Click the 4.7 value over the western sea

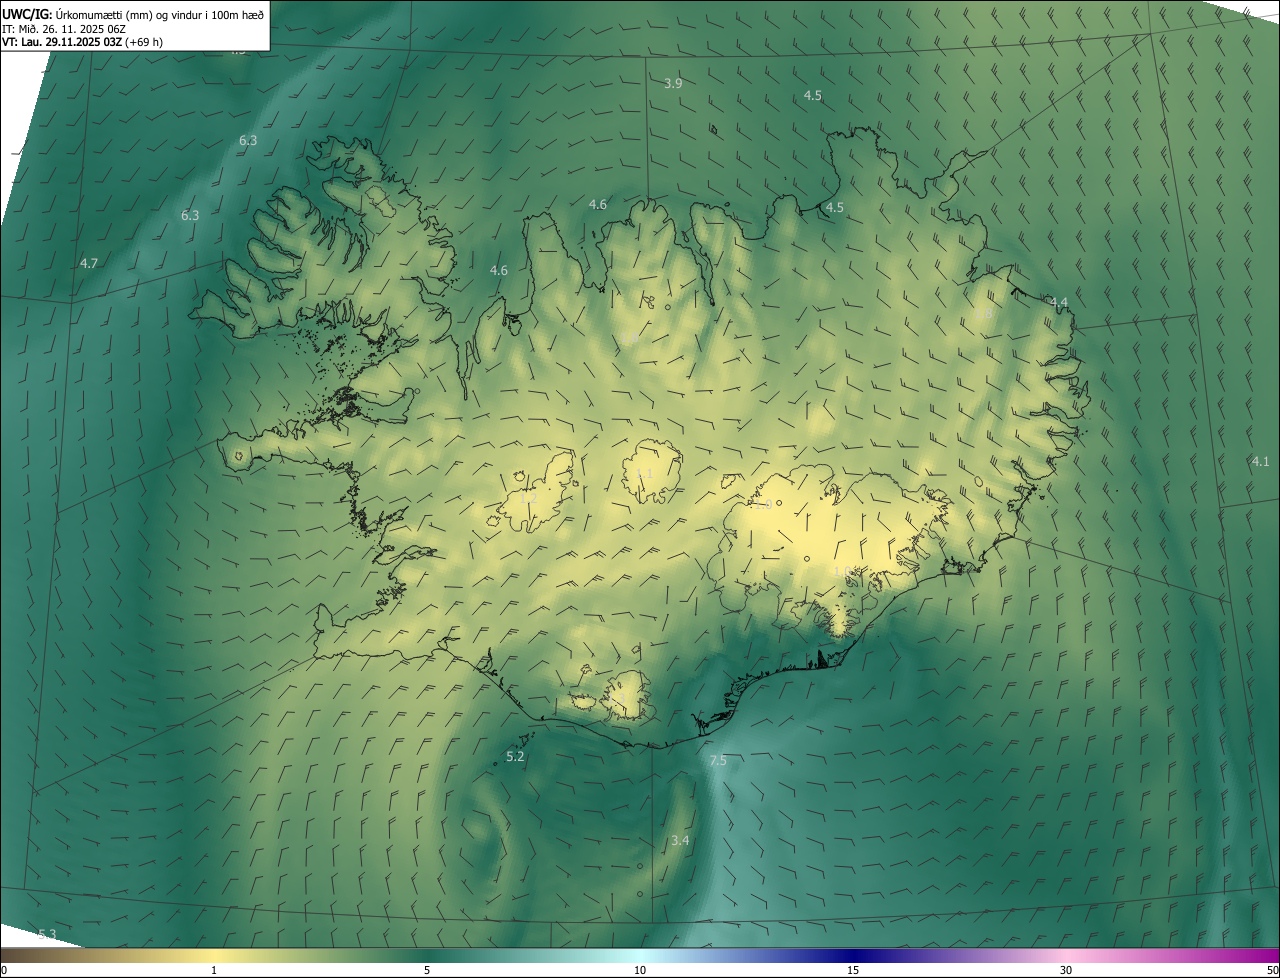(x=89, y=263)
